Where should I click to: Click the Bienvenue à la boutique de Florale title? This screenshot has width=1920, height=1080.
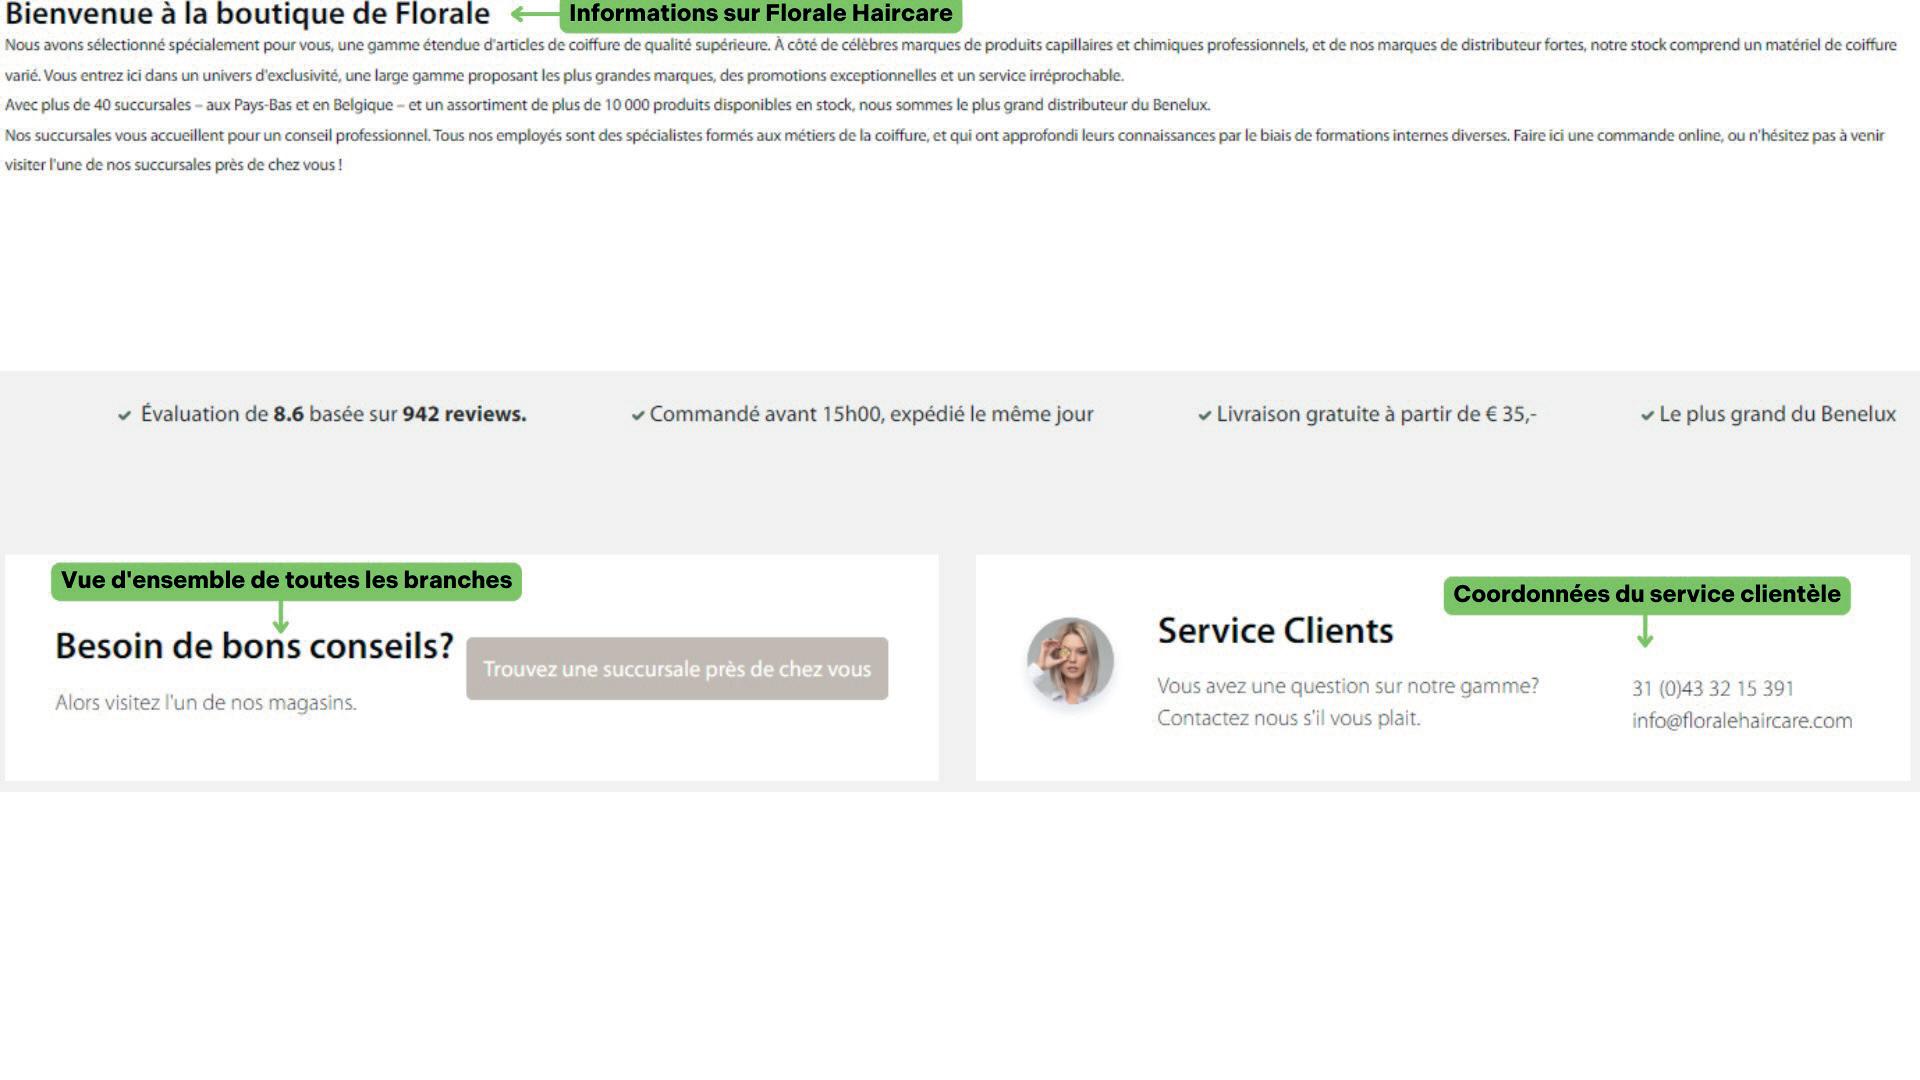pyautogui.click(x=247, y=15)
